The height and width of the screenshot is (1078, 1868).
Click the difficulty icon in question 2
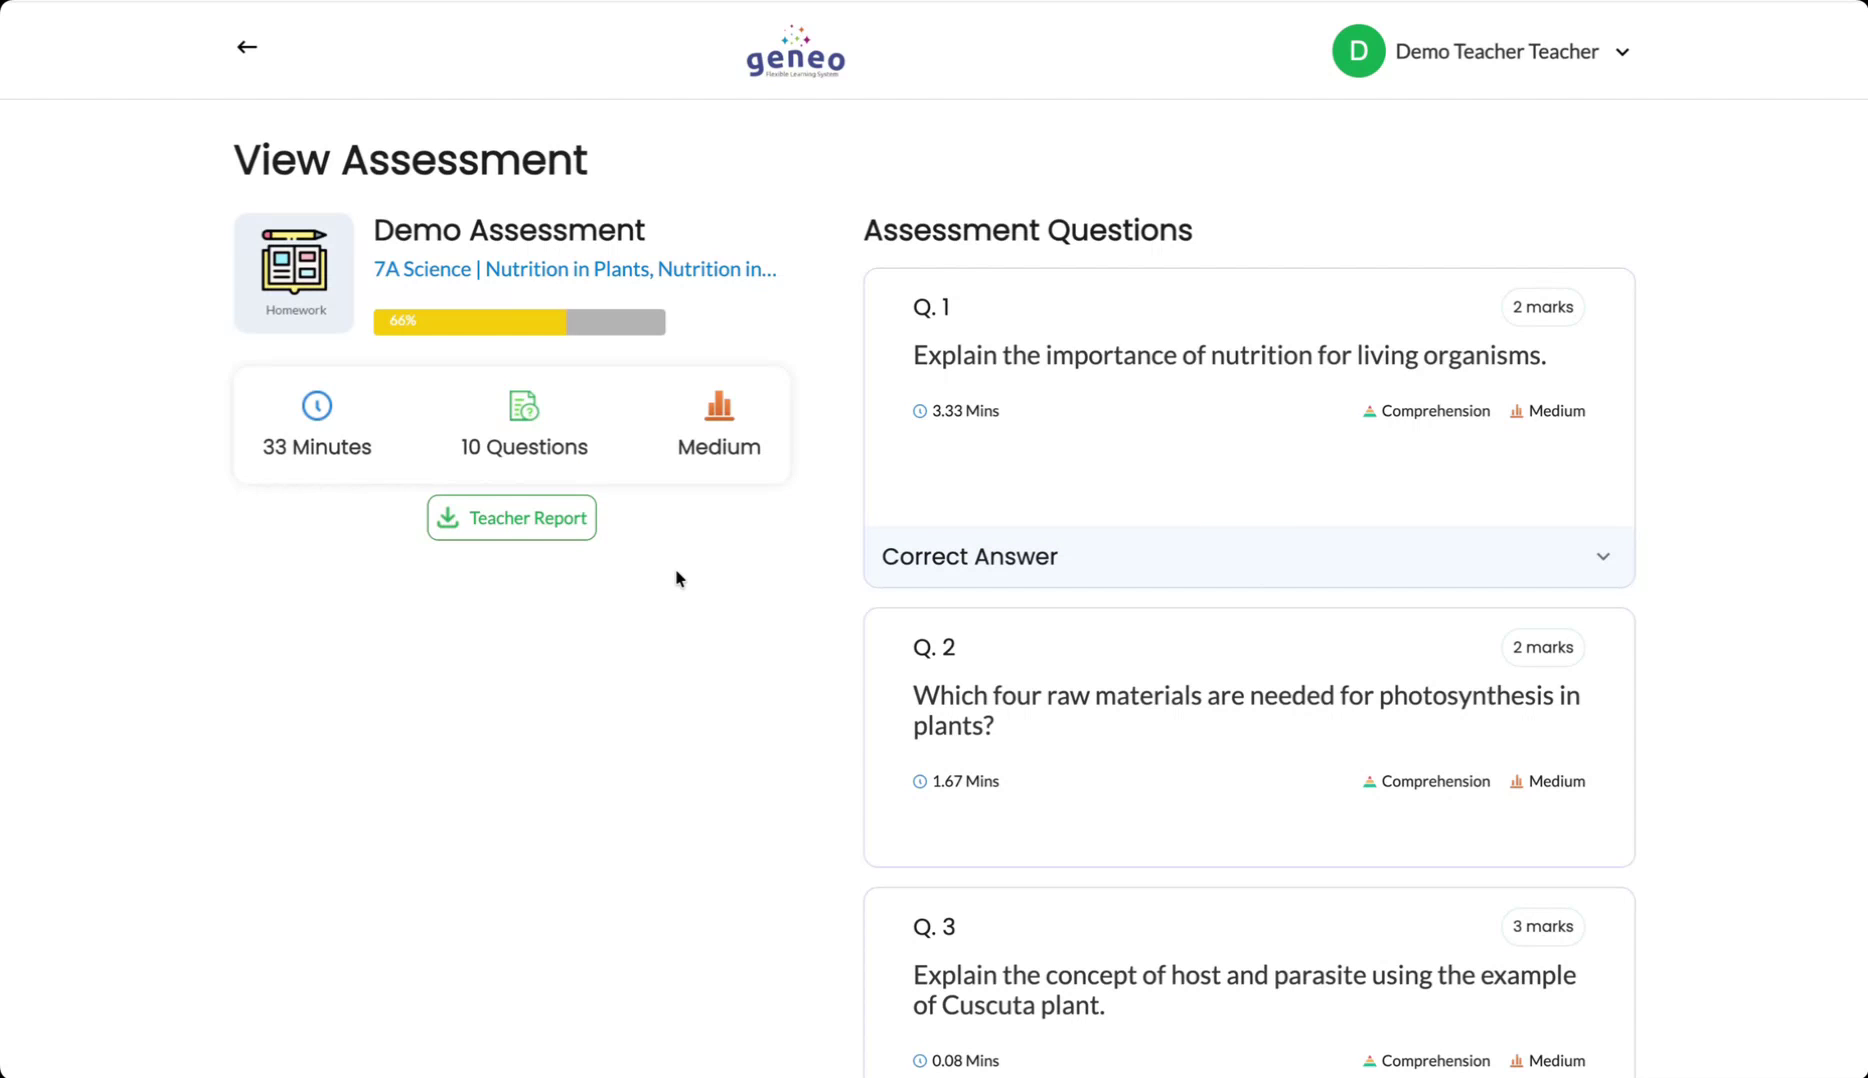(1516, 782)
